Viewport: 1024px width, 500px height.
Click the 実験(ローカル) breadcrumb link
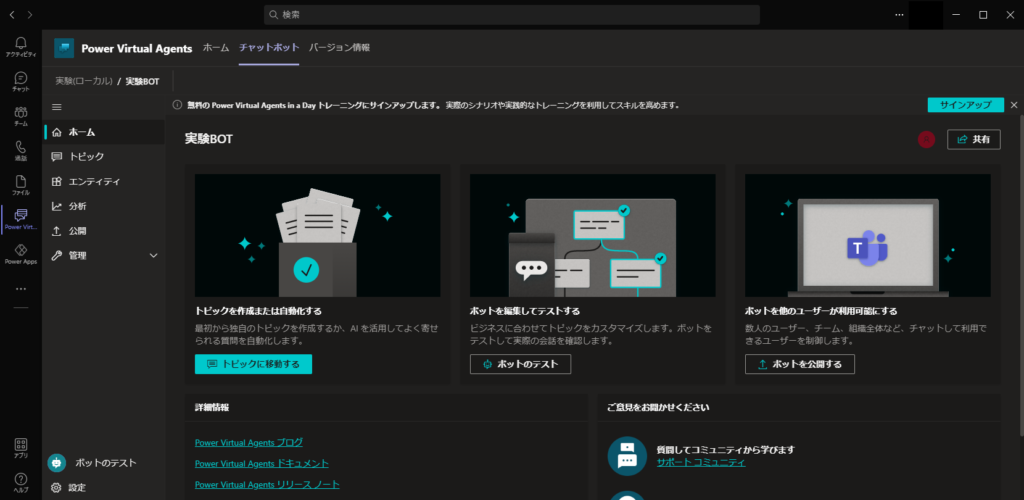(84, 82)
